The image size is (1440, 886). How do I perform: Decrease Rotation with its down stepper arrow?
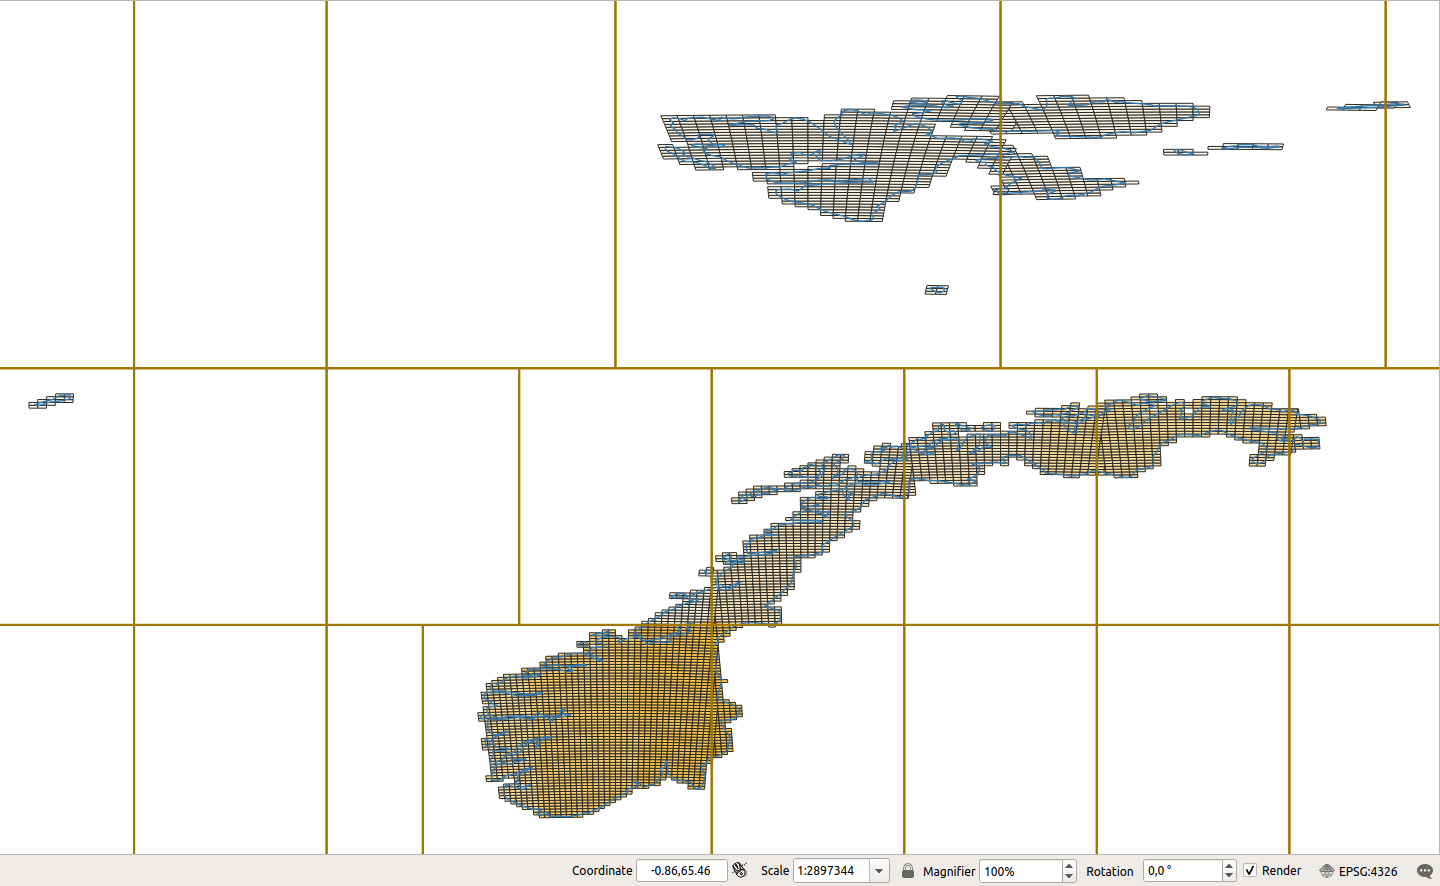(1230, 876)
